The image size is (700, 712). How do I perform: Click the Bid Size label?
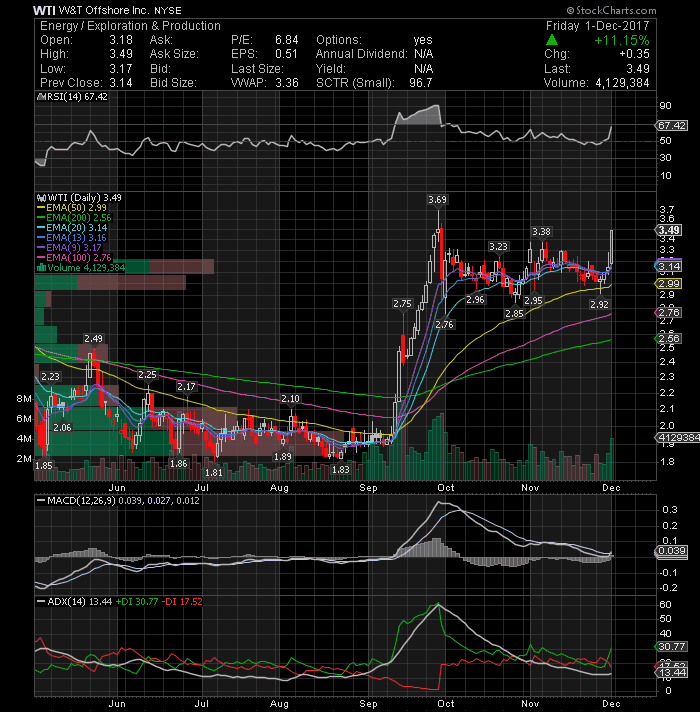[173, 83]
